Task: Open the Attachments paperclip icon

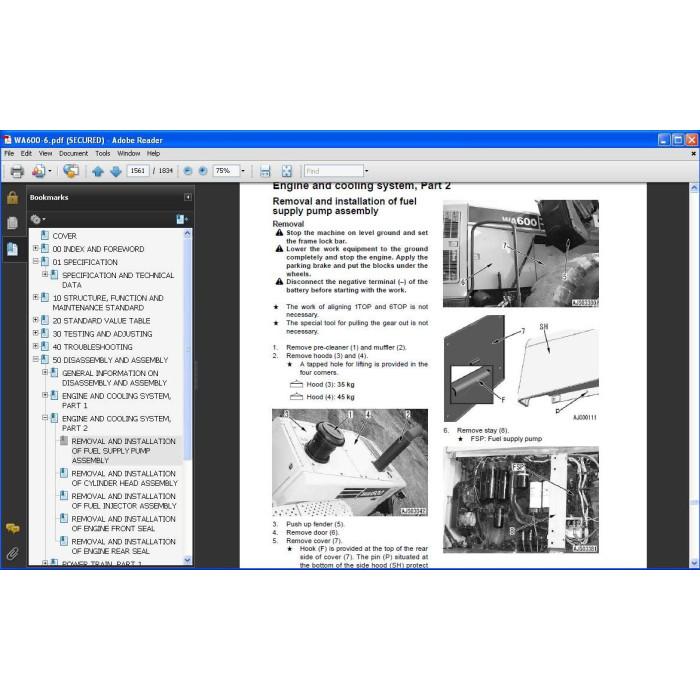Action: pyautogui.click(x=12, y=554)
